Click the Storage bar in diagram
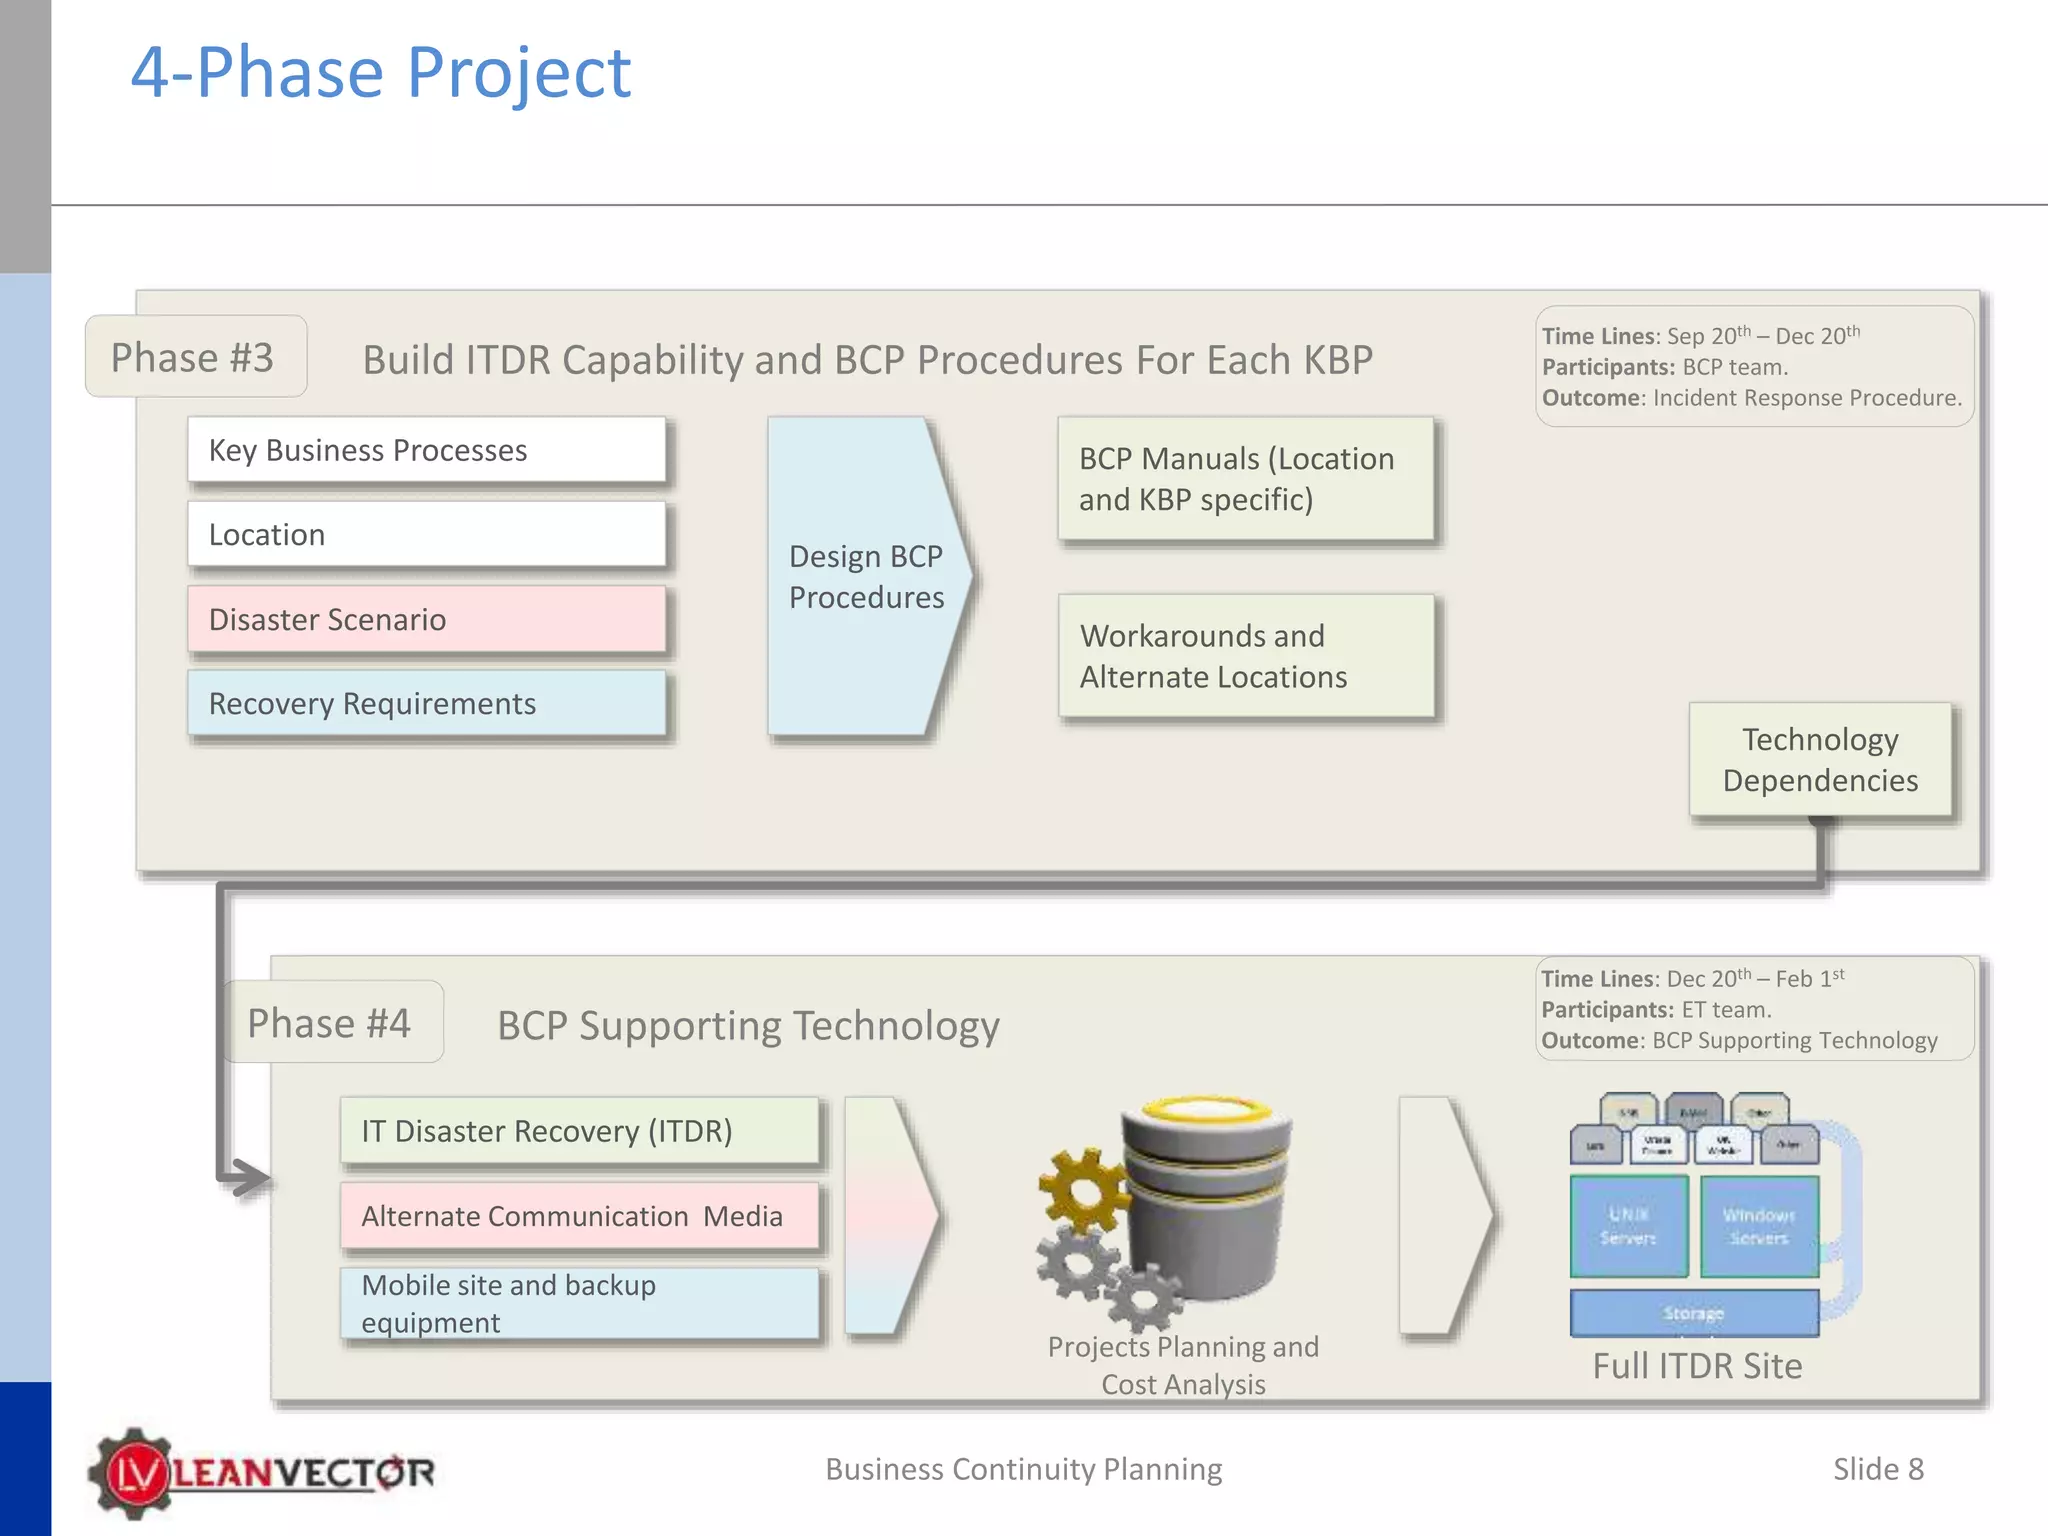2048x1536 pixels. point(1694,1313)
